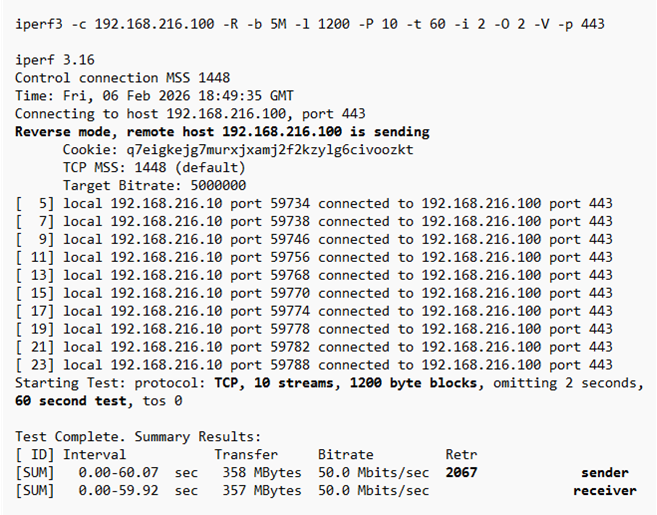The width and height of the screenshot is (657, 515).
Task: Click the stream line with local port 59778
Action: point(314,329)
